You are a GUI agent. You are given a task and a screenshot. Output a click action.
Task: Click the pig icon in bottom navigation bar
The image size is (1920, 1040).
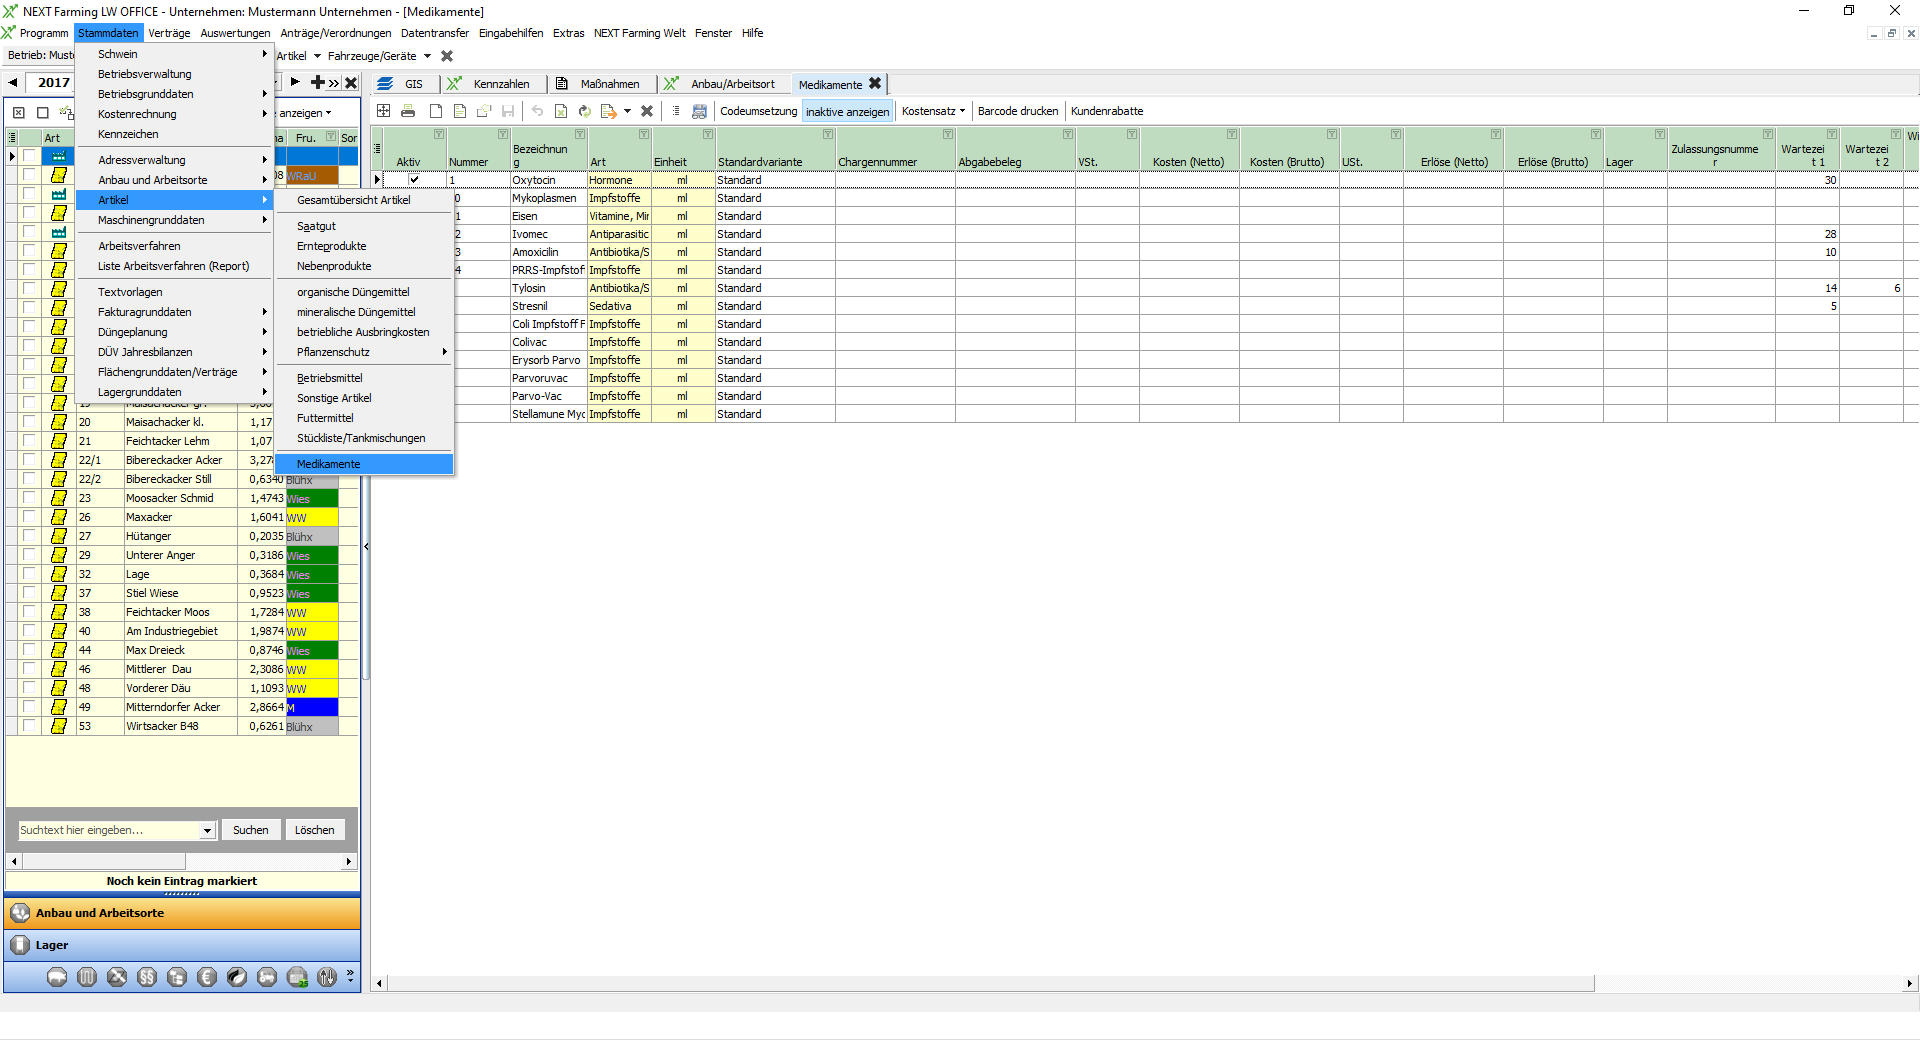(57, 977)
